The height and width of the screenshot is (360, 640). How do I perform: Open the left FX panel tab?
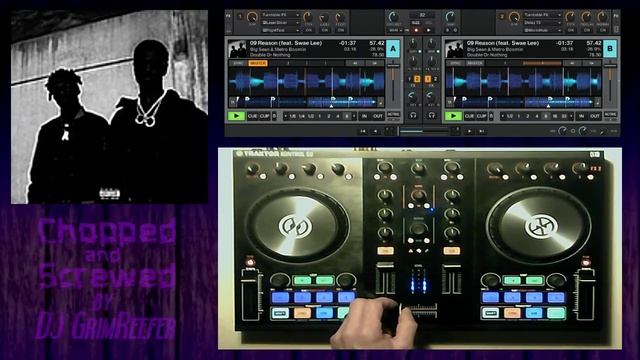click(x=229, y=16)
